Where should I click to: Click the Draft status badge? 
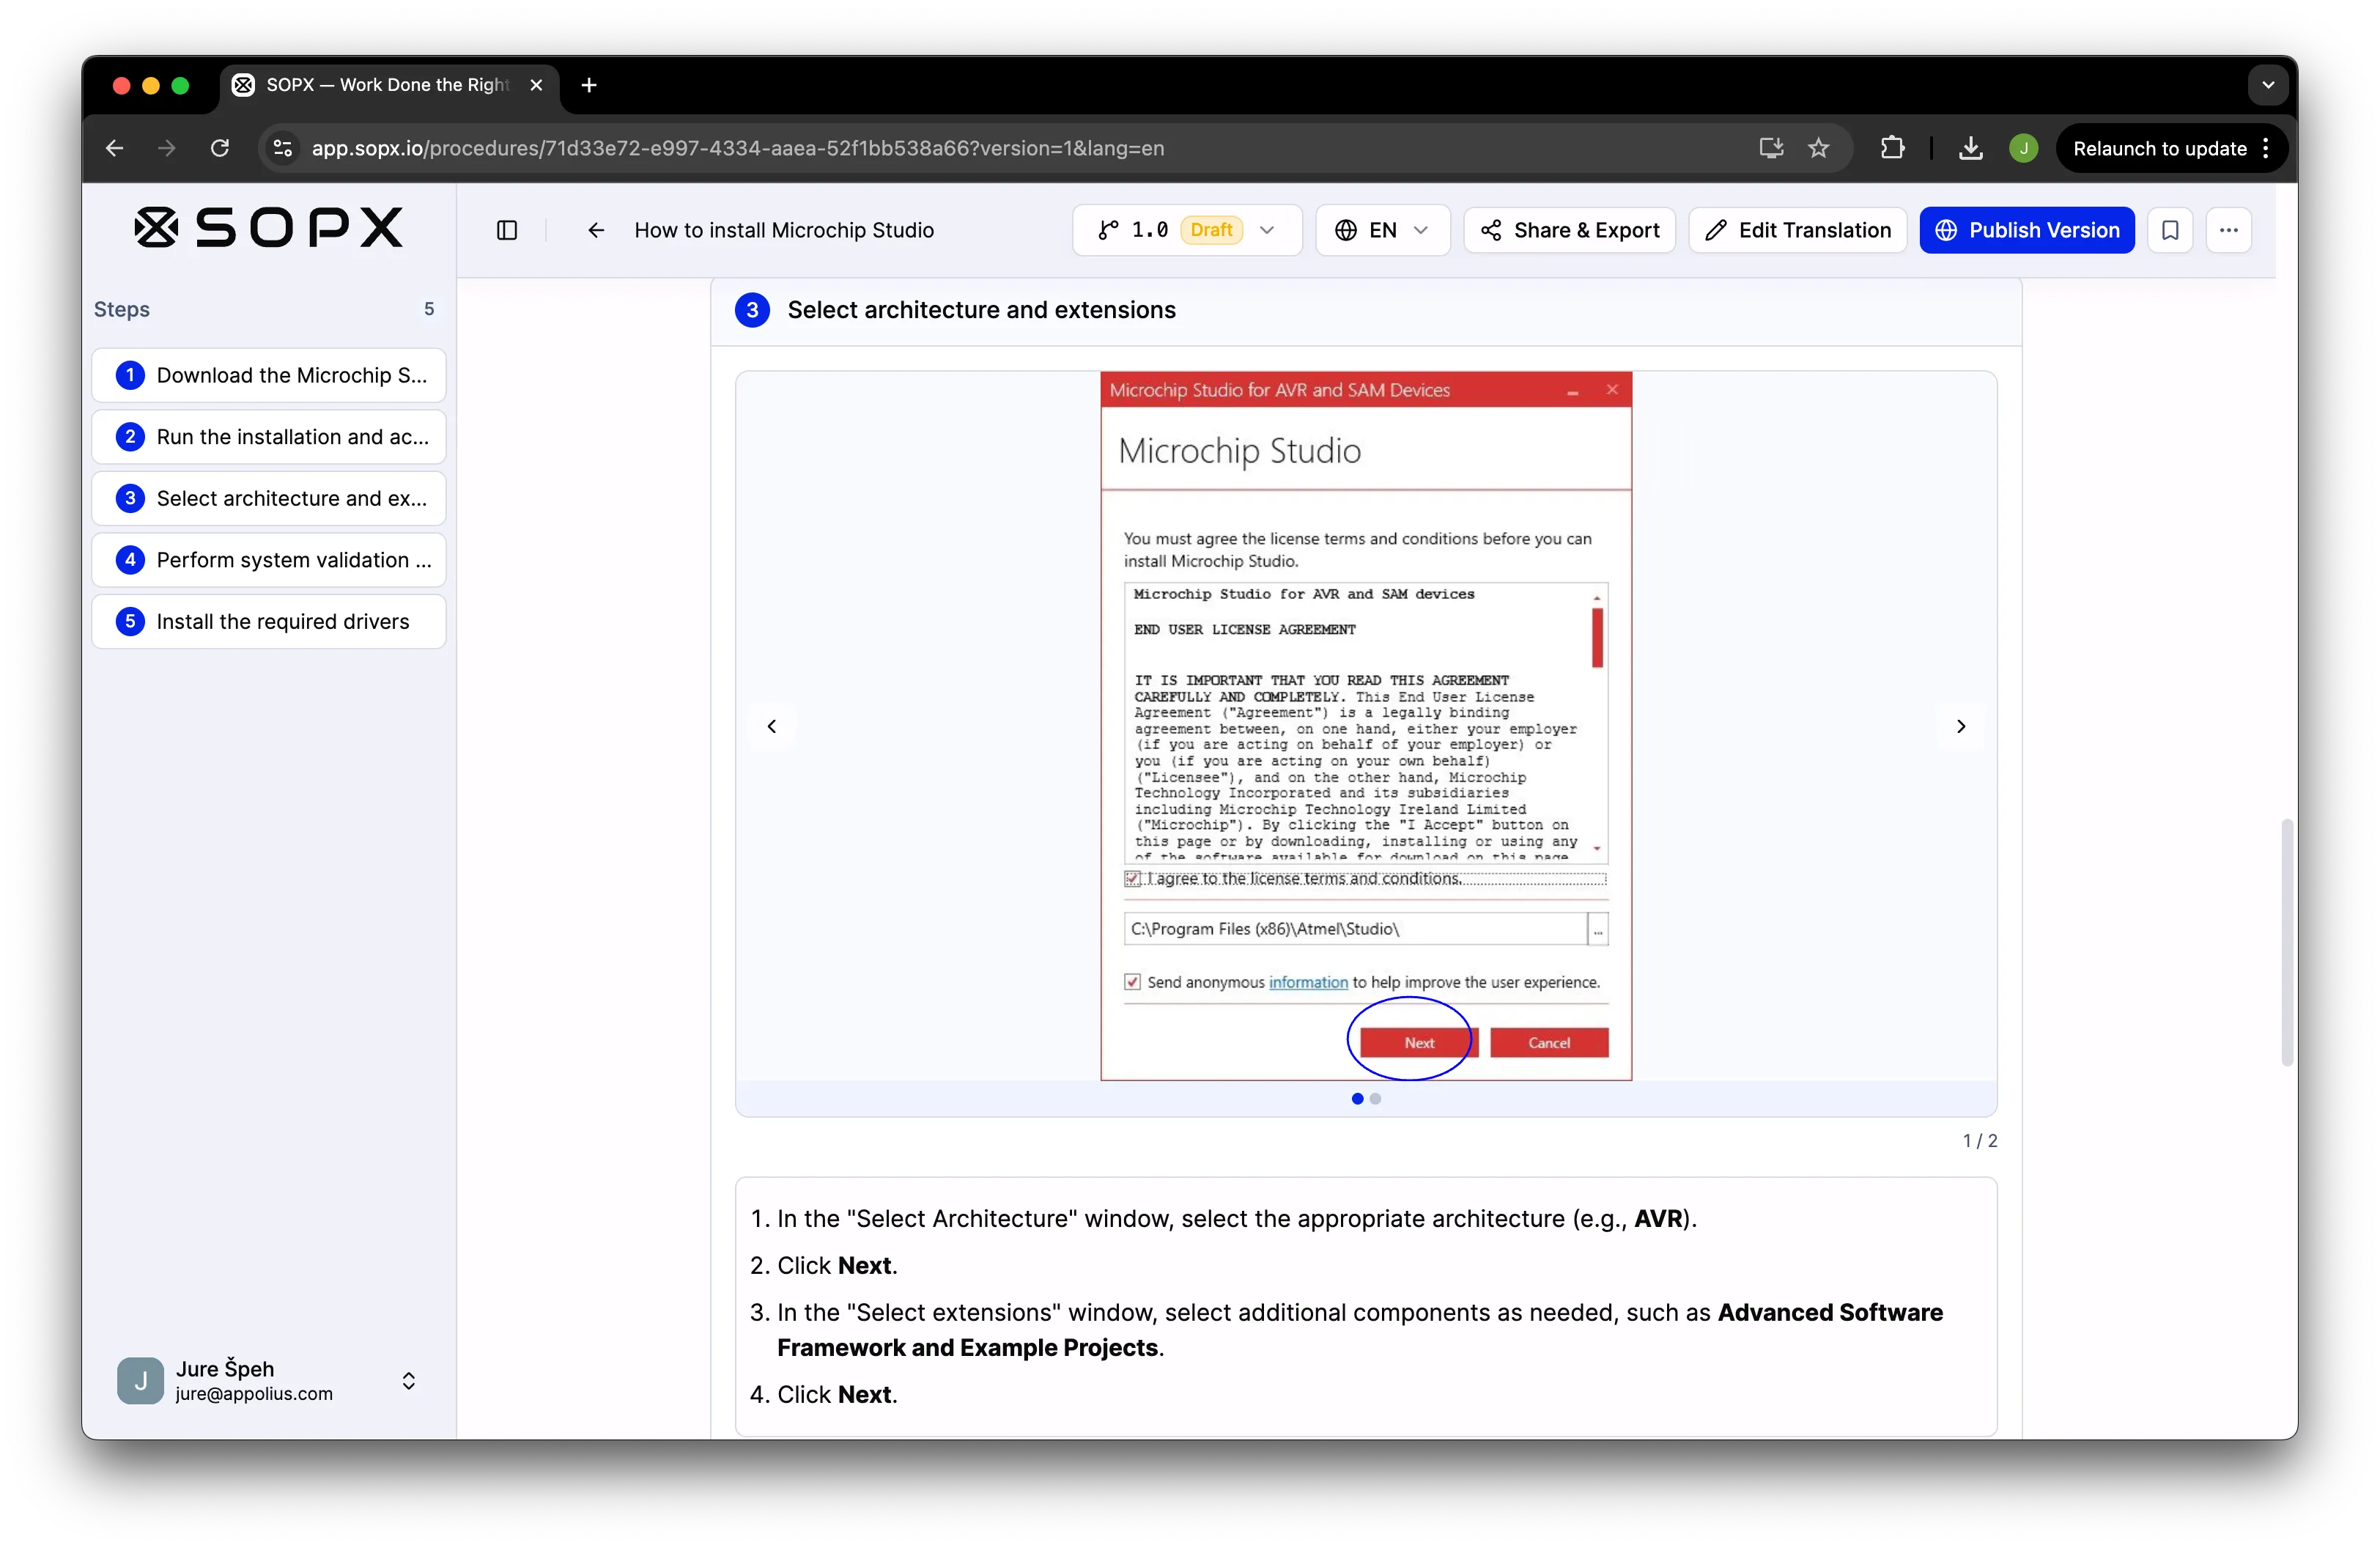tap(1211, 230)
